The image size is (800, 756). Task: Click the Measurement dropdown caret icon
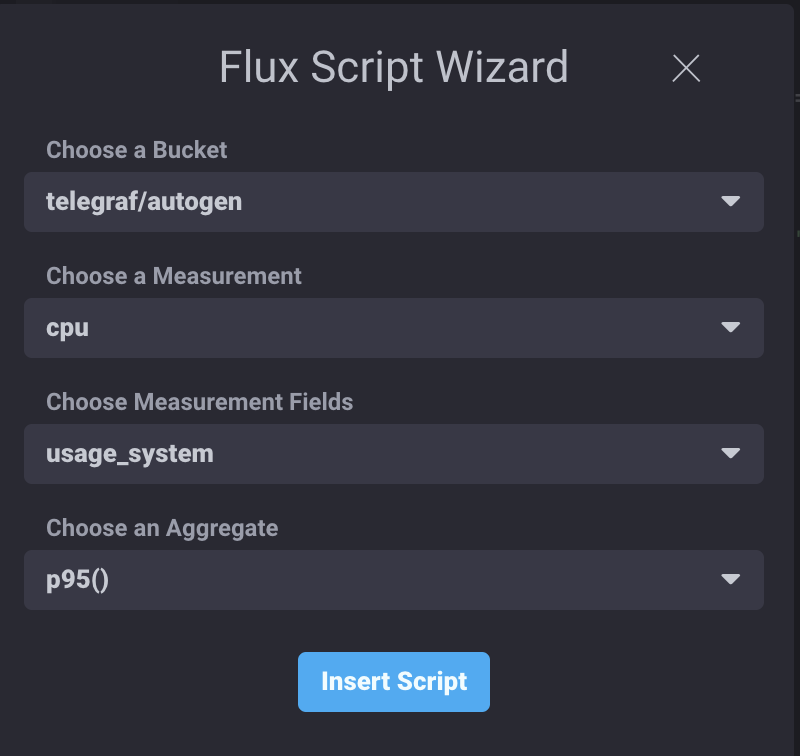click(730, 328)
